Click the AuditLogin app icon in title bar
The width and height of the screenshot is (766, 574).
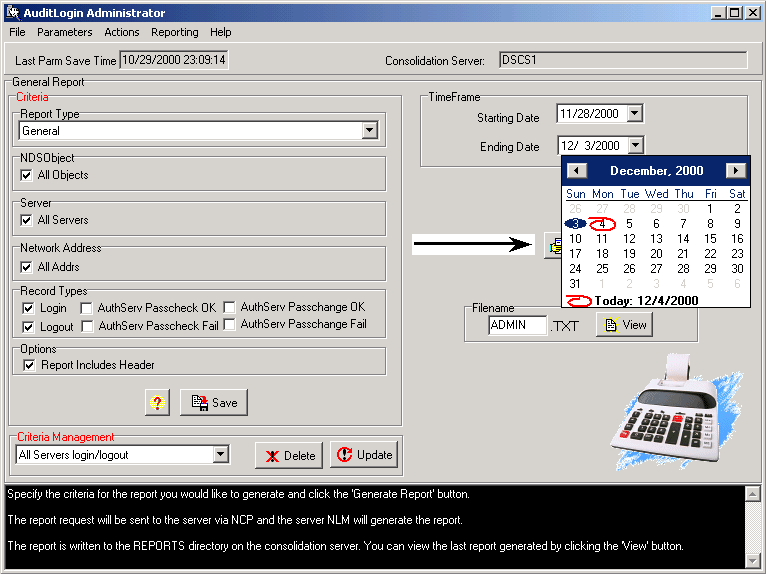coord(13,13)
